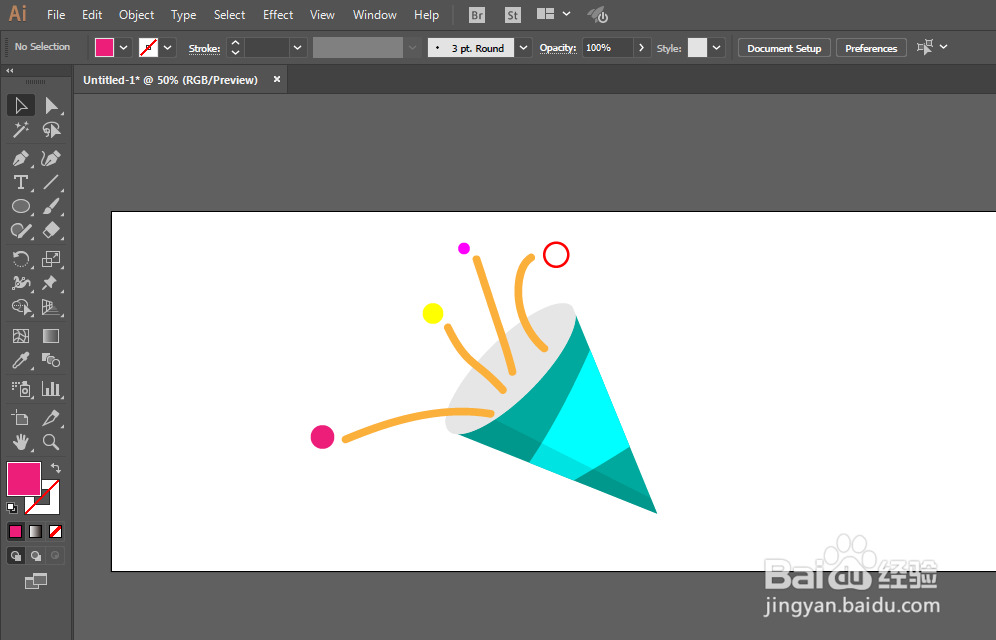
Task: Select the Pen tool
Action: (x=21, y=158)
